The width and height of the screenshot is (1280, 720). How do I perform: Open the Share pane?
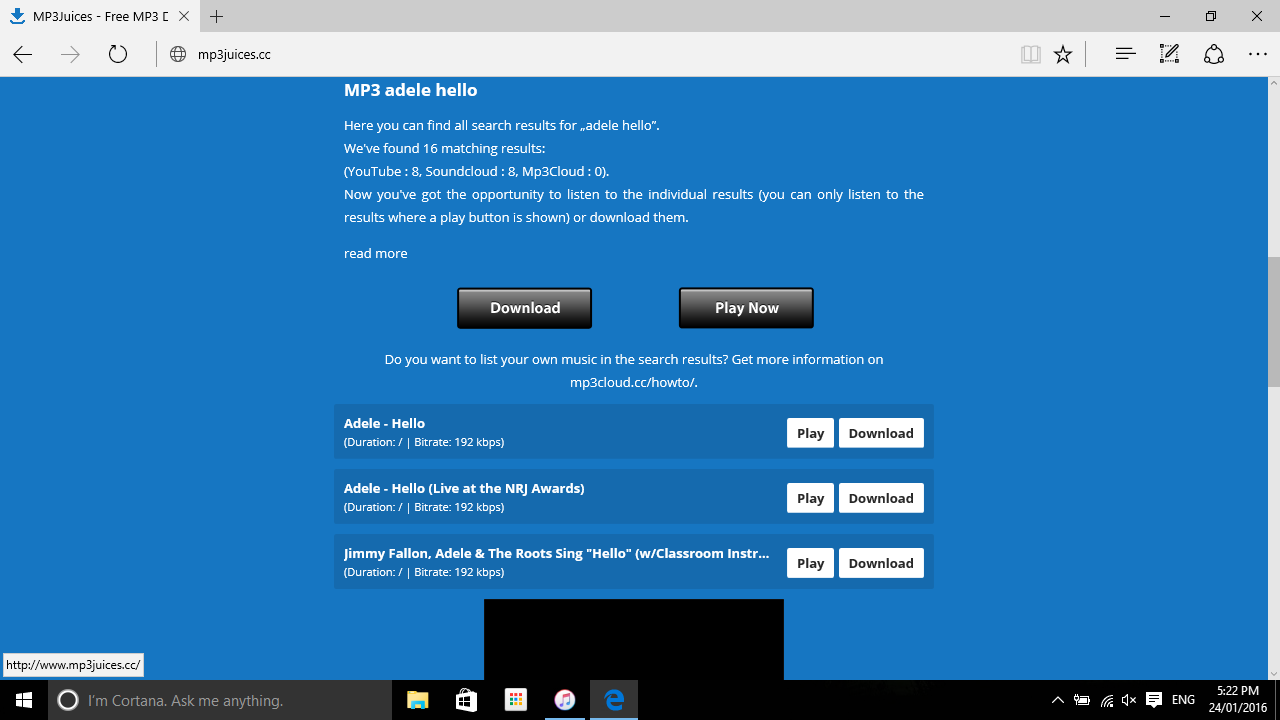(1213, 54)
